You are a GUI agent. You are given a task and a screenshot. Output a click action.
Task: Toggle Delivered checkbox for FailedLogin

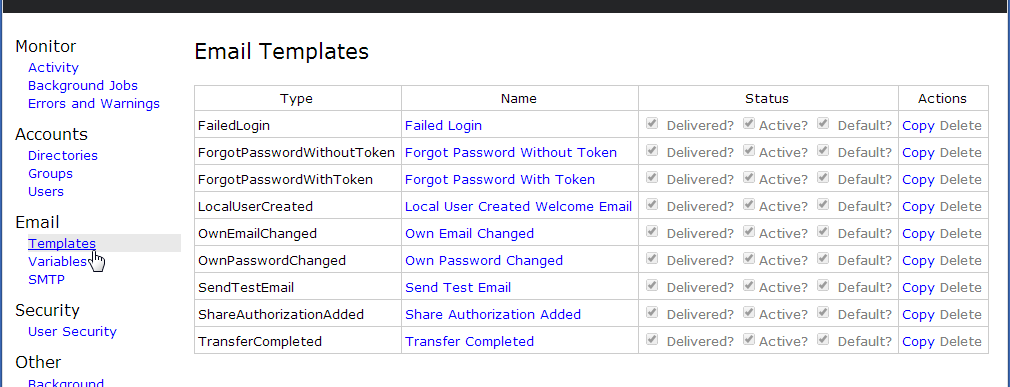(x=652, y=124)
